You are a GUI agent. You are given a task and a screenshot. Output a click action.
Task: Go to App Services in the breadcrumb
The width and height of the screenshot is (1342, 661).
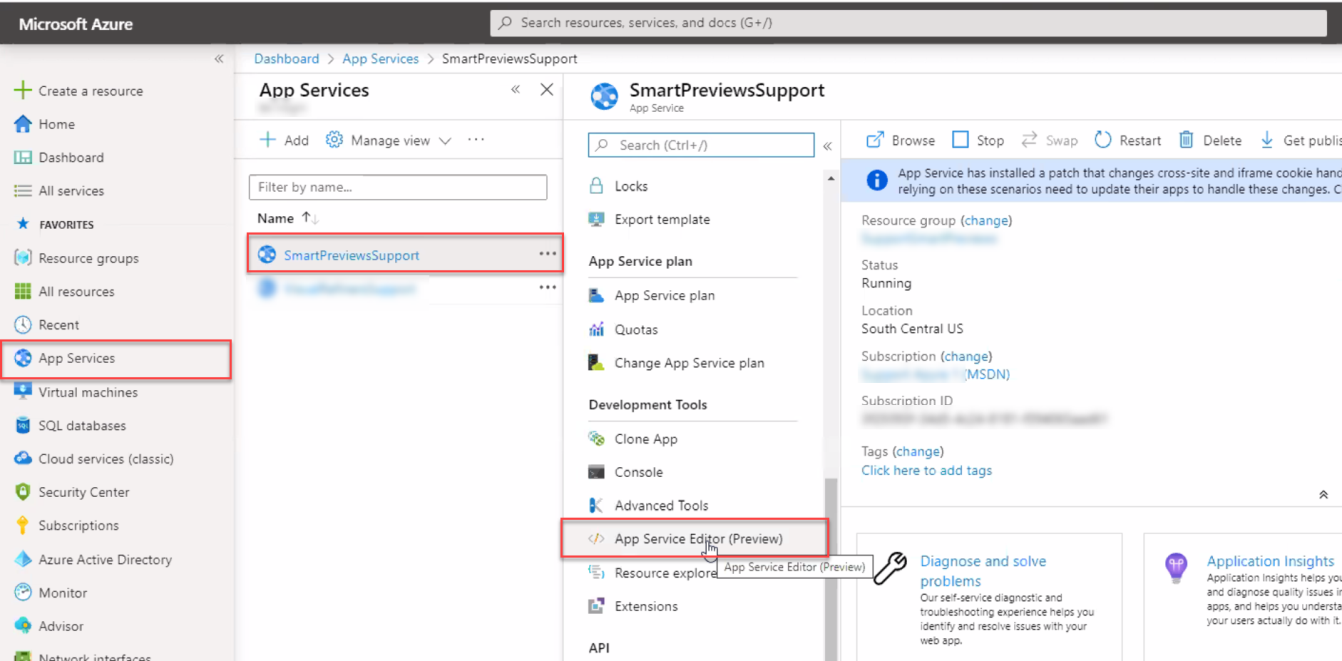click(x=380, y=59)
